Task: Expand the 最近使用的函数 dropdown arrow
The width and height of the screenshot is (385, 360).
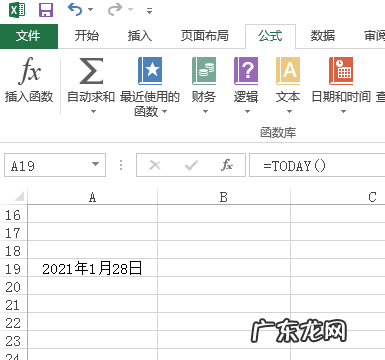Action: pyautogui.click(x=165, y=112)
